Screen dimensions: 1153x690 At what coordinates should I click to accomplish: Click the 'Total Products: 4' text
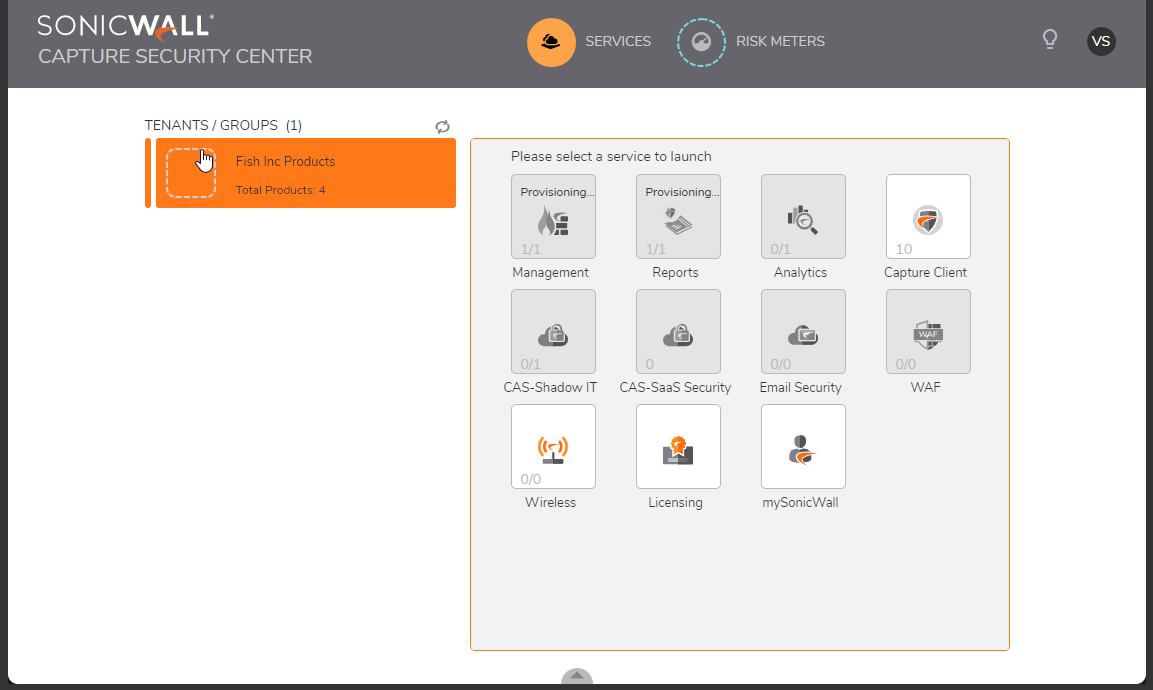click(x=280, y=190)
